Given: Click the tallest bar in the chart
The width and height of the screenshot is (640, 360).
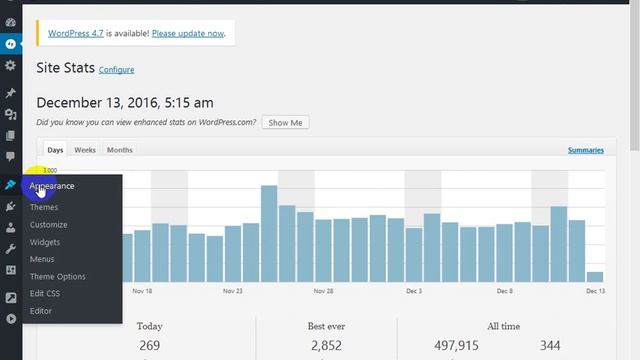Looking at the screenshot, I should coord(269,233).
